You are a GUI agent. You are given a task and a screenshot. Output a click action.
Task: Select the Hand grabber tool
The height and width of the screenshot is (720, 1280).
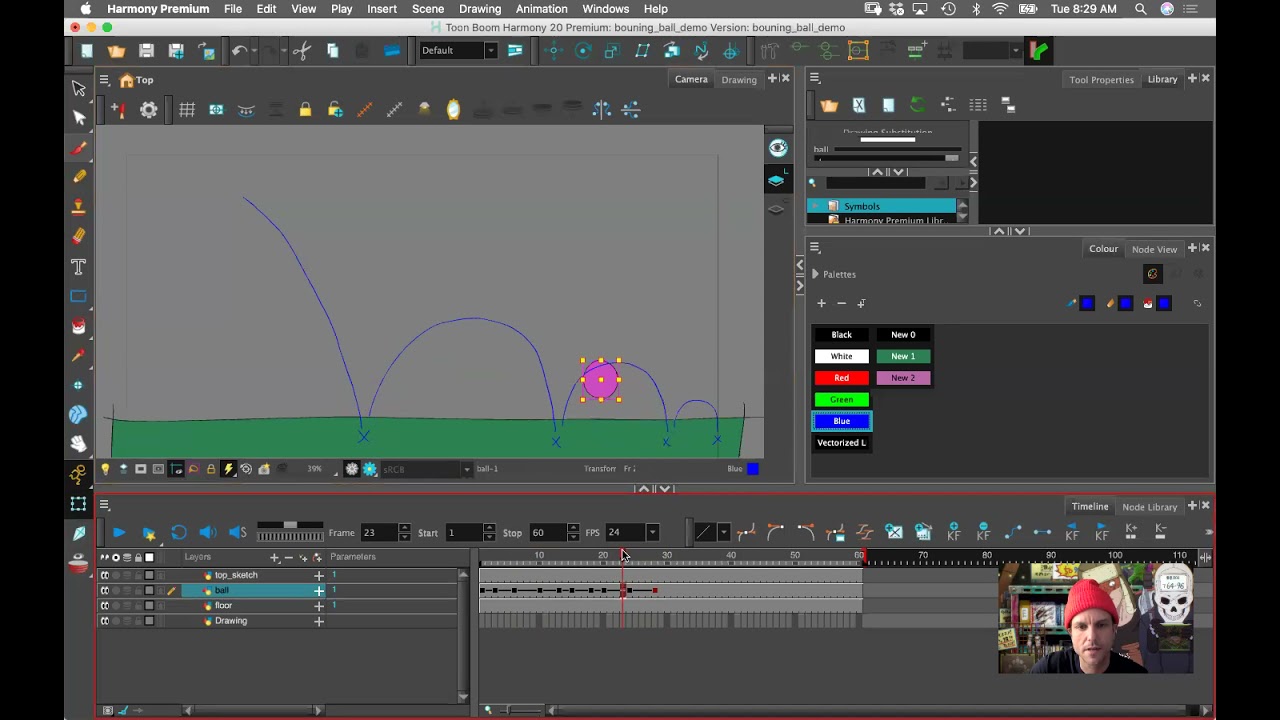[x=79, y=444]
